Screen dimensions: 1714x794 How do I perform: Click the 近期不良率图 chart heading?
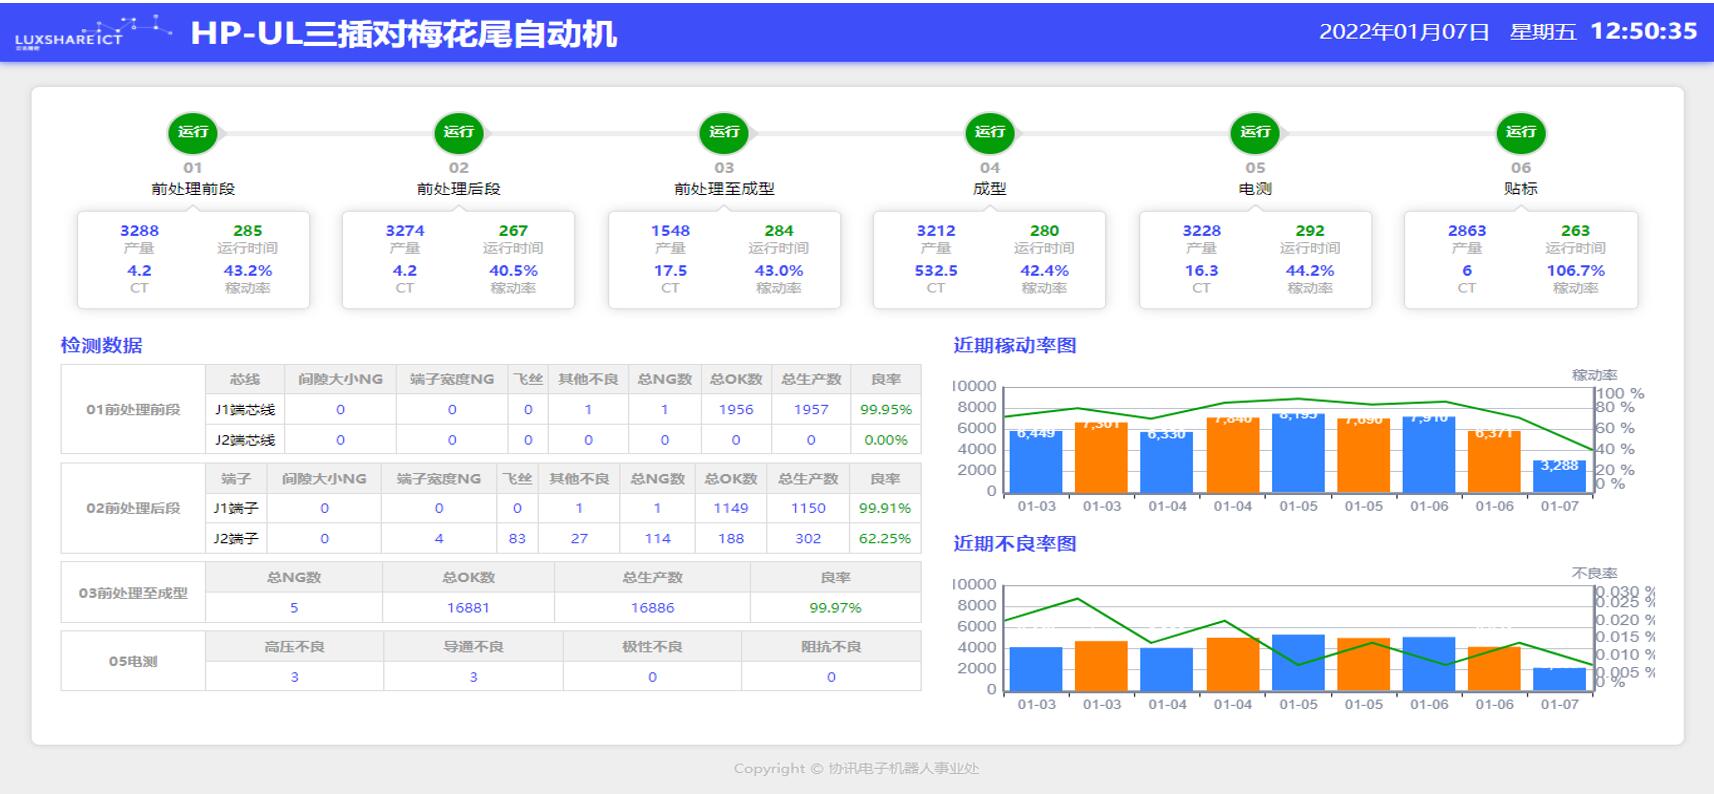[1014, 543]
